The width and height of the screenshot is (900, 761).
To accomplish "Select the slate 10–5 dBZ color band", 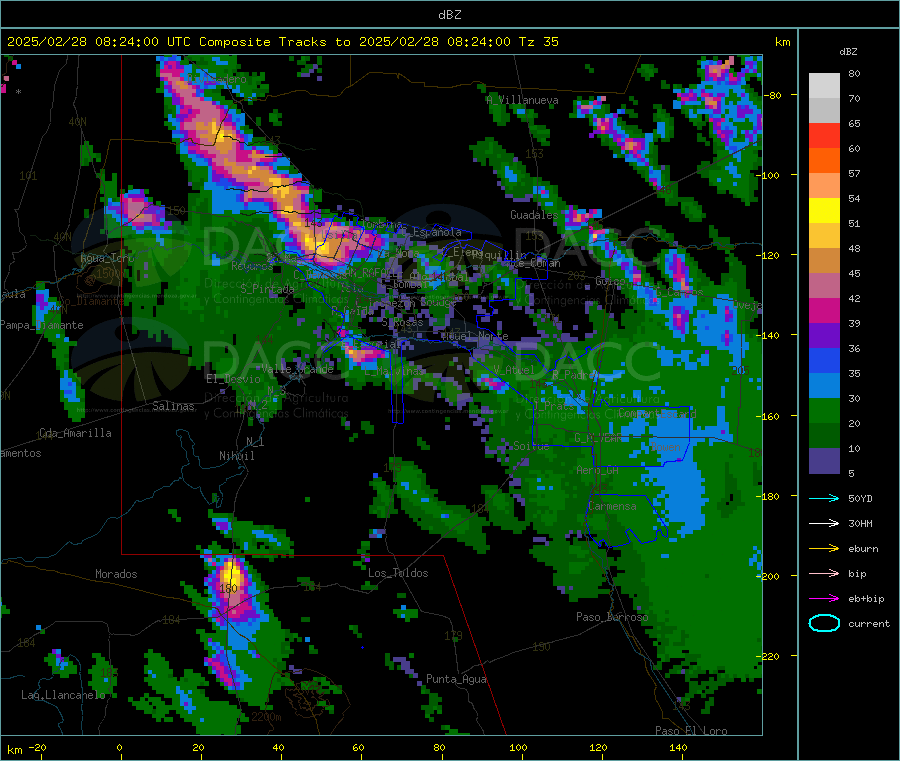I will coord(824,461).
